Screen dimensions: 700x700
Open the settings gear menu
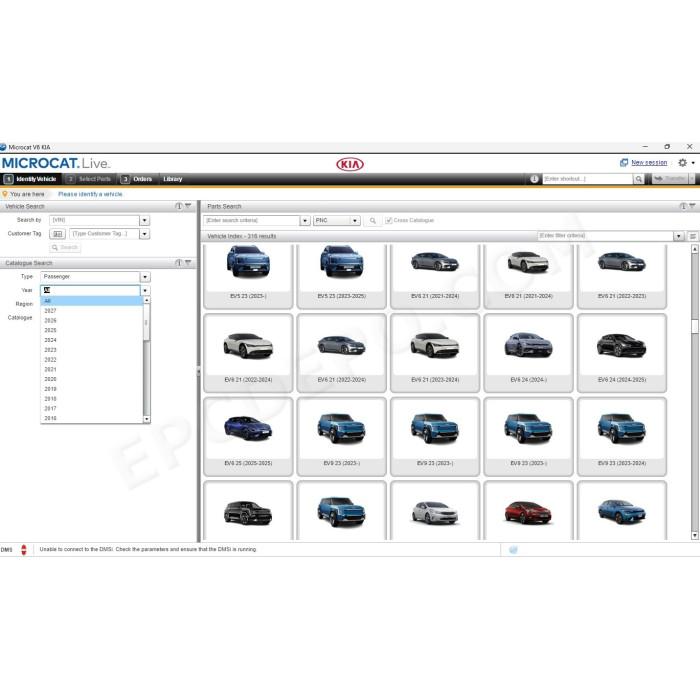tap(682, 163)
